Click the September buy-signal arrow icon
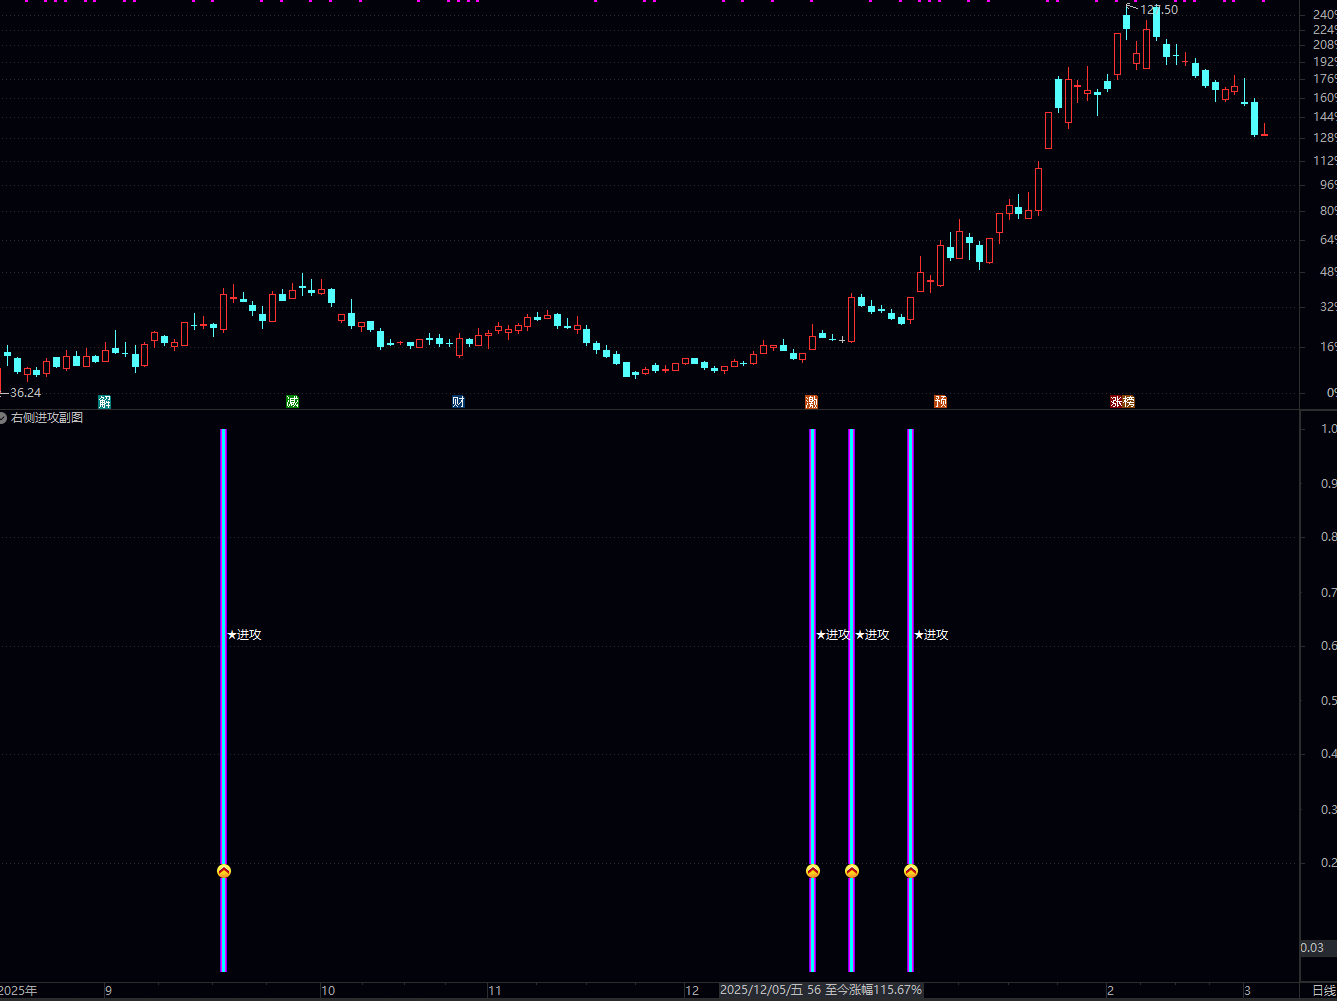 [x=224, y=871]
